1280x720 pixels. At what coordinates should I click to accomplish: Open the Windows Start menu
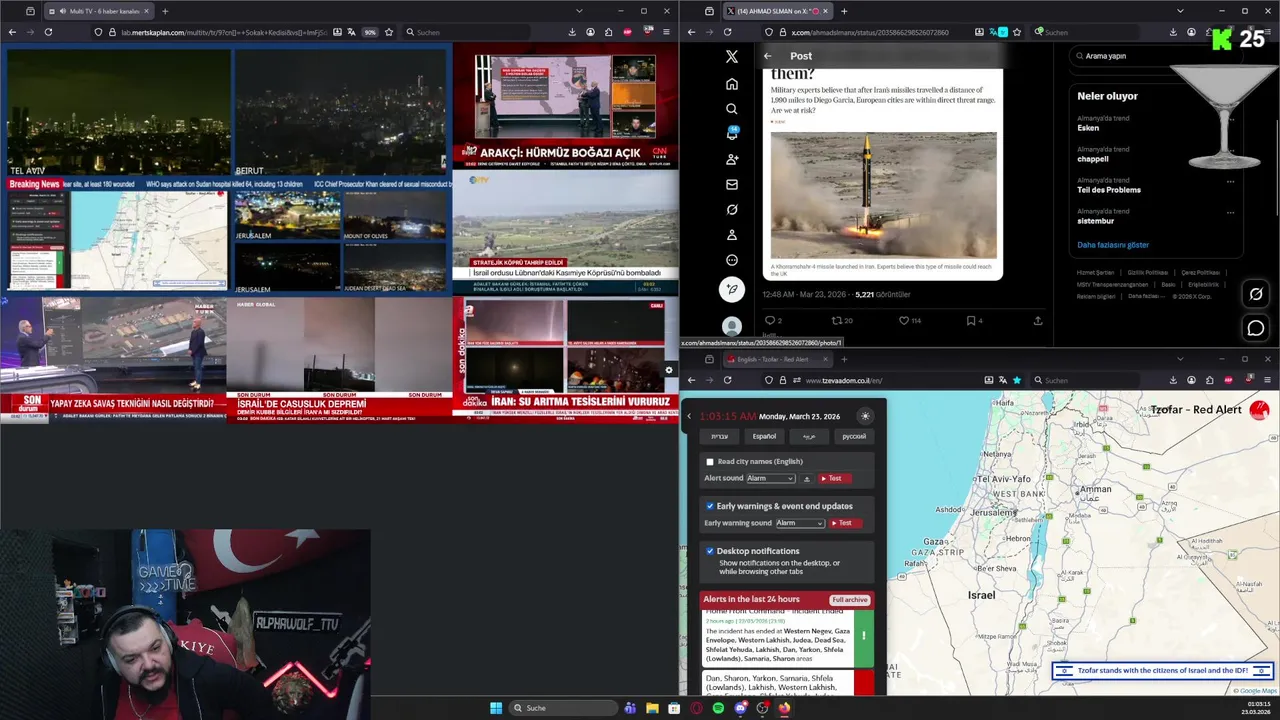click(496, 708)
